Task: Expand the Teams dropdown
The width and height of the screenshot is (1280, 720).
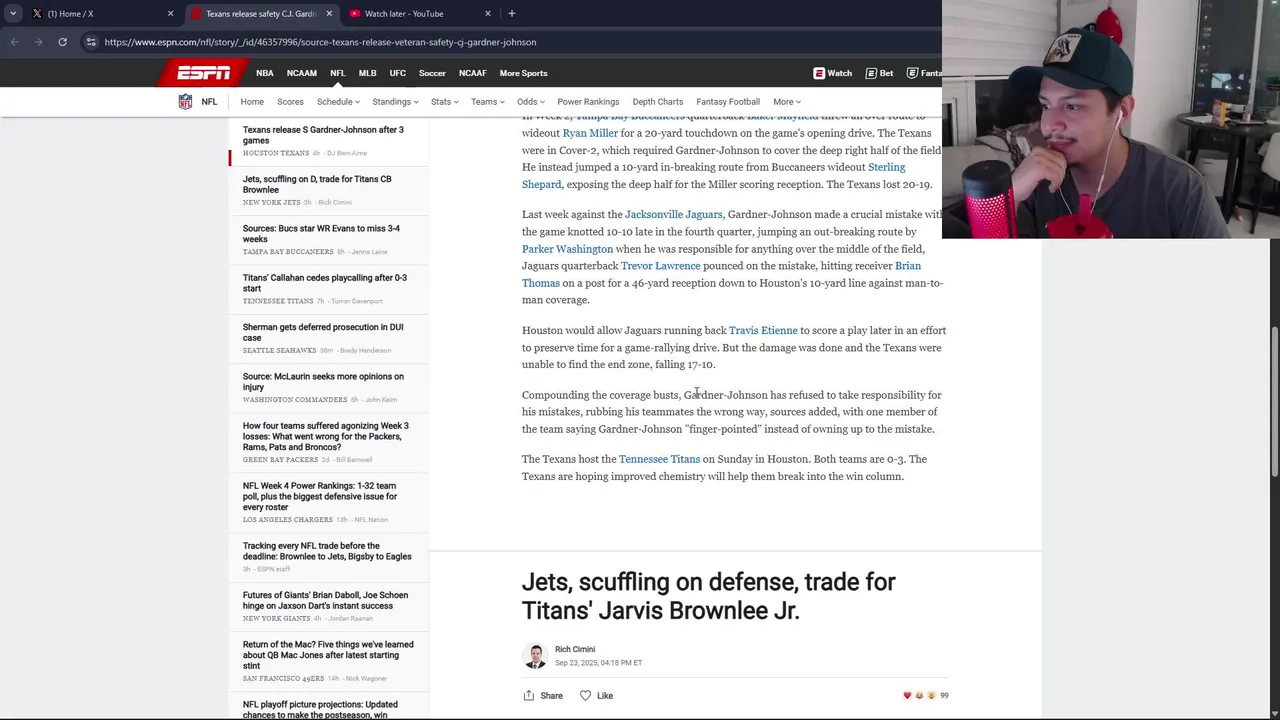Action: coord(487,102)
